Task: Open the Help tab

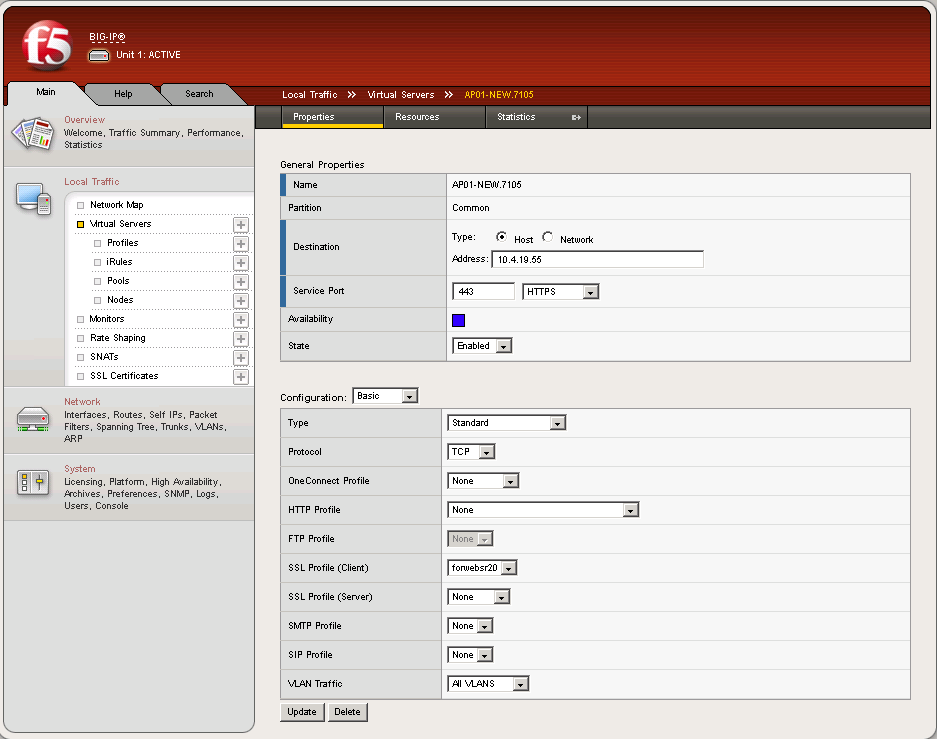Action: tap(123, 94)
